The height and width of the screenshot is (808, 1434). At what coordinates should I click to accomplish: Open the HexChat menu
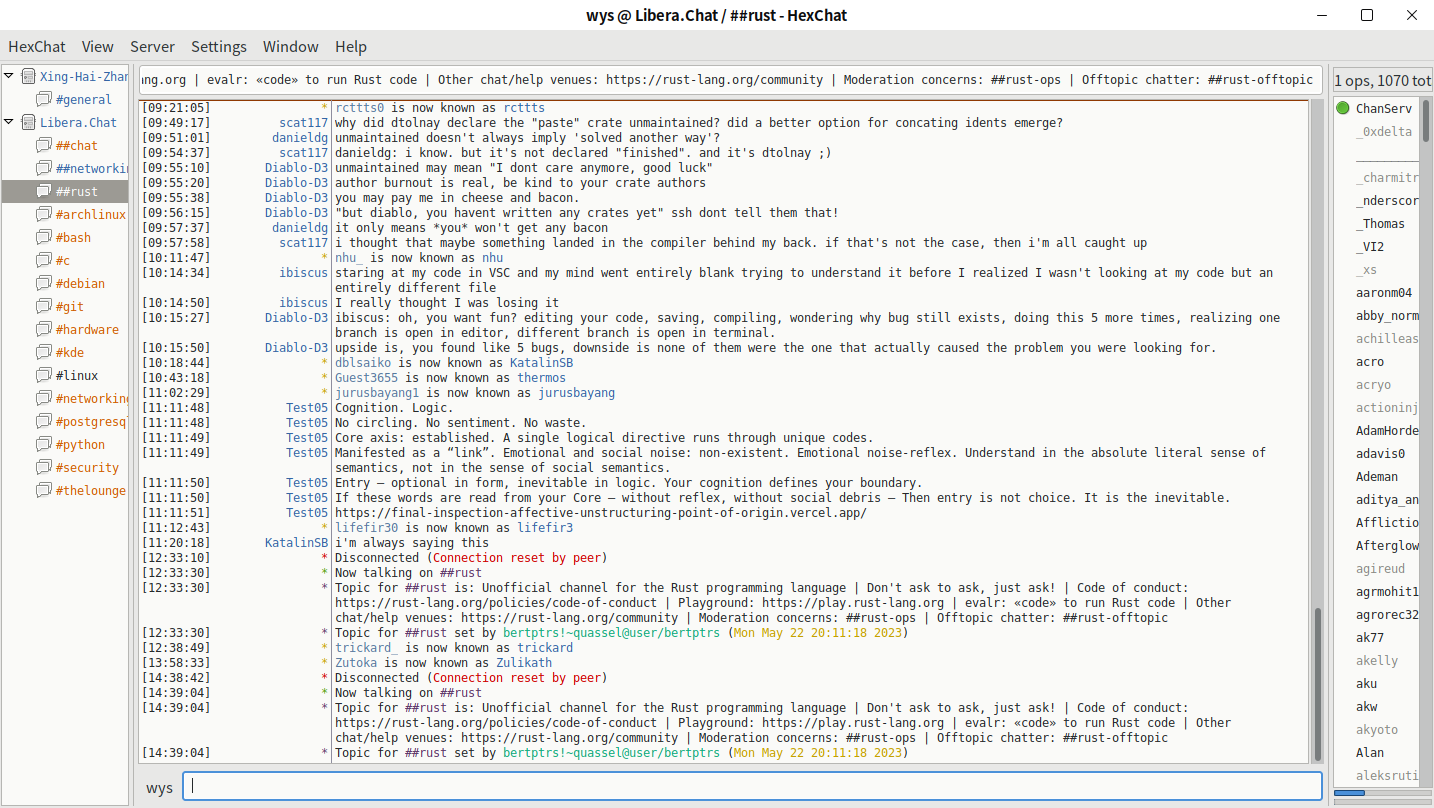(37, 46)
